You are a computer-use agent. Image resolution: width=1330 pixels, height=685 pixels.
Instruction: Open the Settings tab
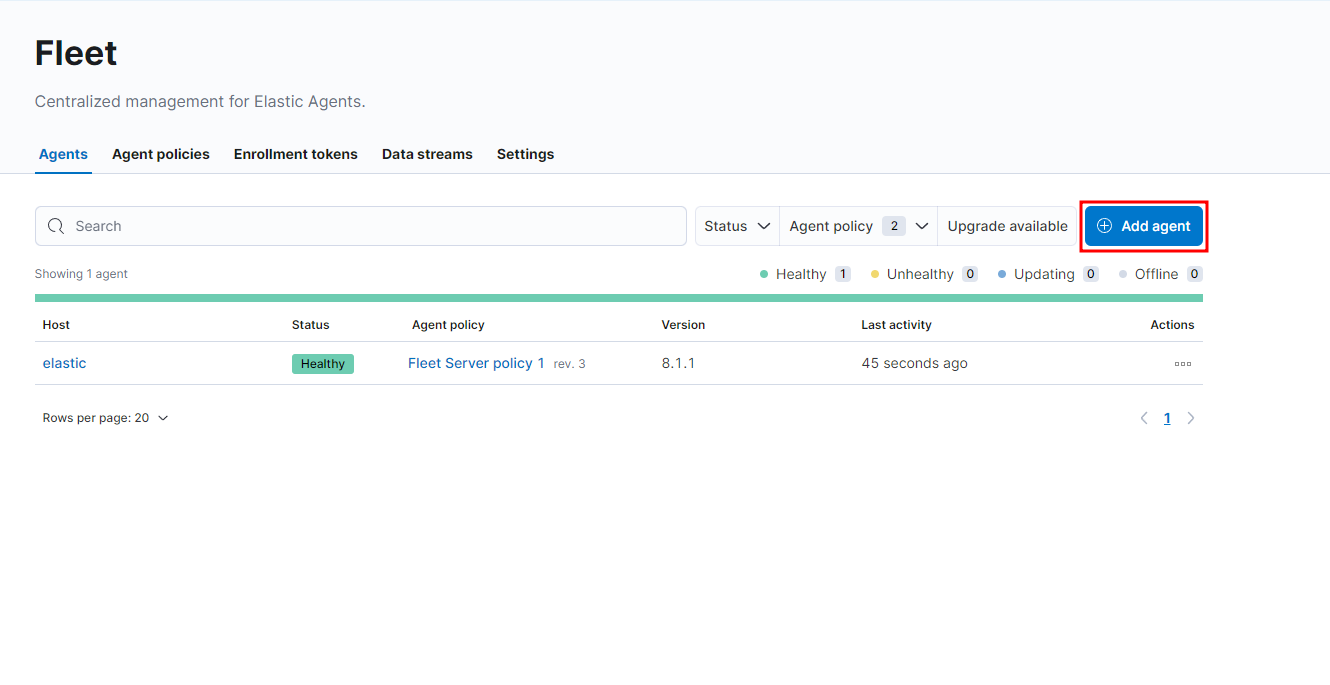tap(525, 154)
